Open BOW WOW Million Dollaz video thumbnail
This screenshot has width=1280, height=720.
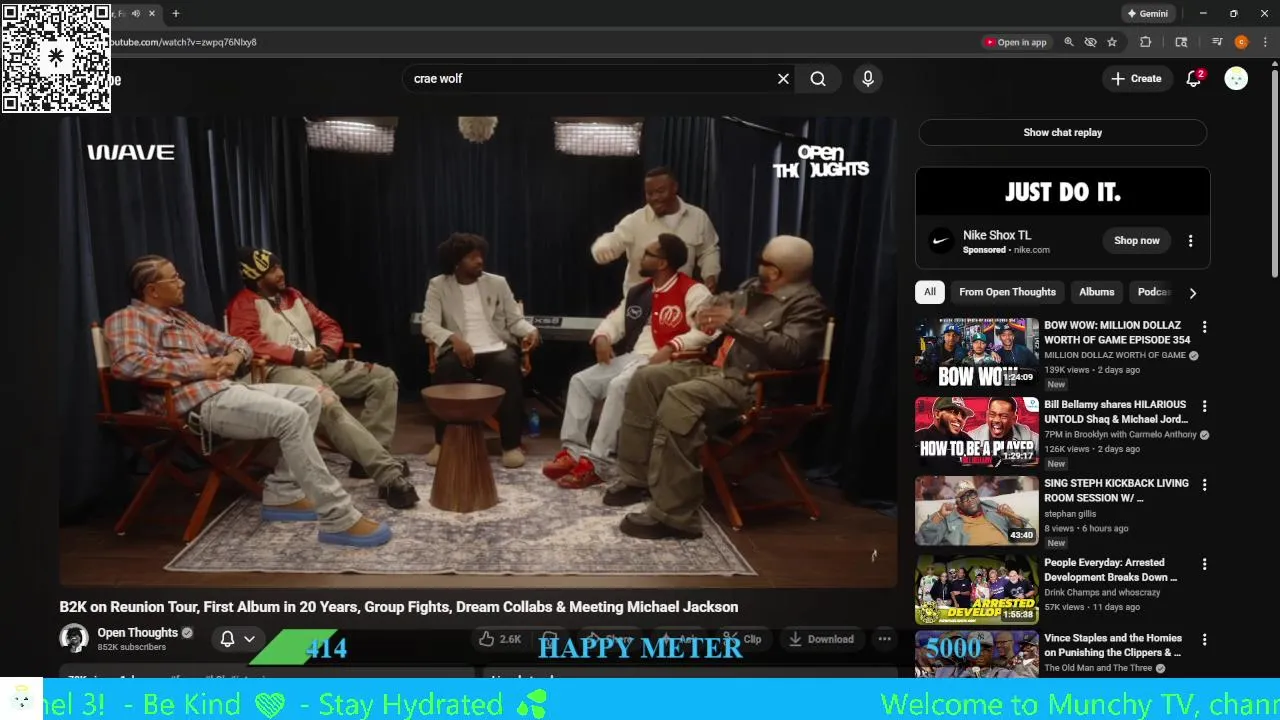pos(976,353)
